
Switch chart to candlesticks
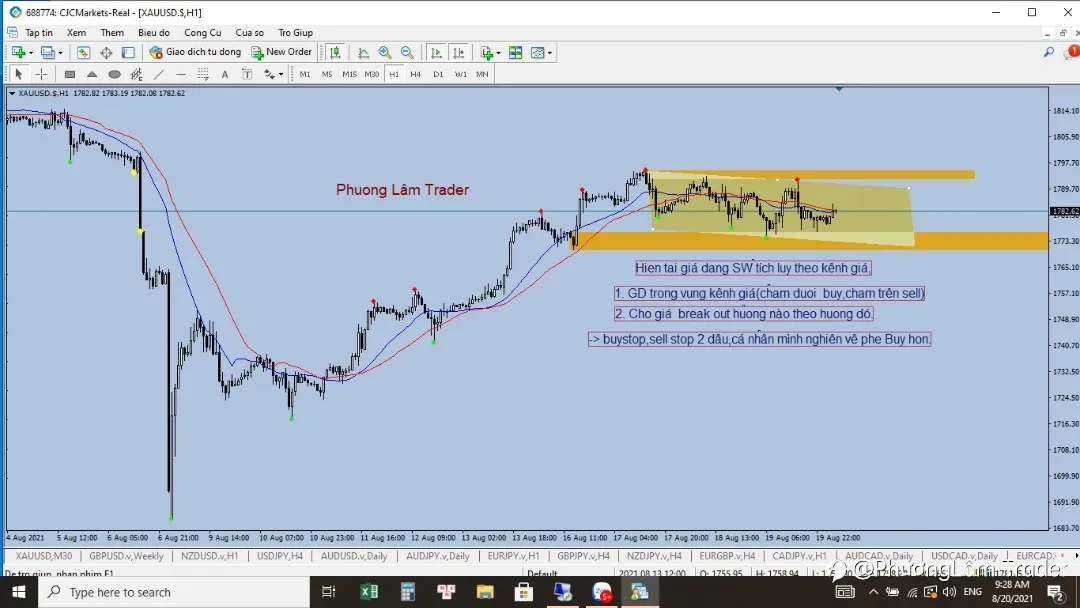coord(335,52)
